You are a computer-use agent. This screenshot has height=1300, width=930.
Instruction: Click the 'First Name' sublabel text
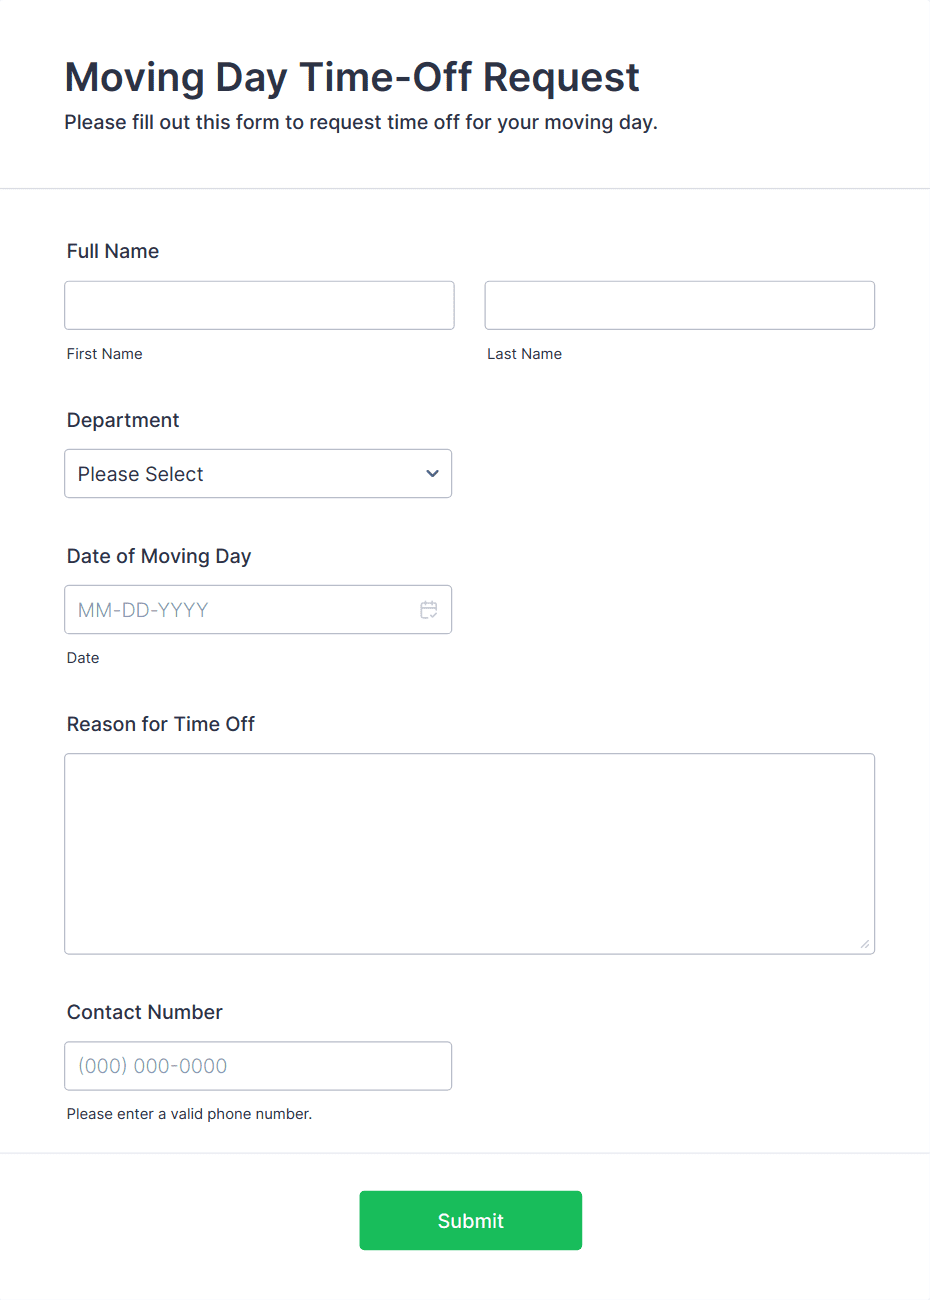(x=105, y=354)
